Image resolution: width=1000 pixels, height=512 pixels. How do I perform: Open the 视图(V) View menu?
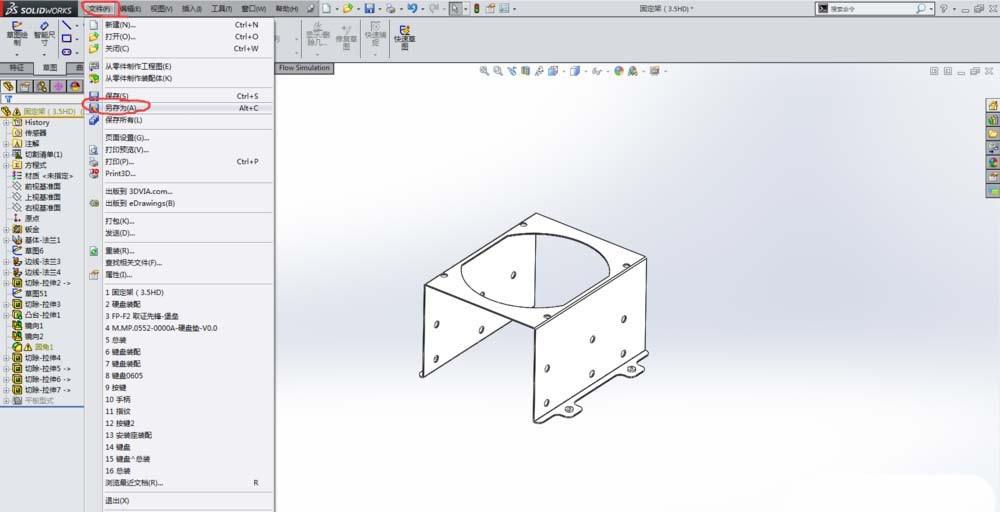pyautogui.click(x=161, y=9)
